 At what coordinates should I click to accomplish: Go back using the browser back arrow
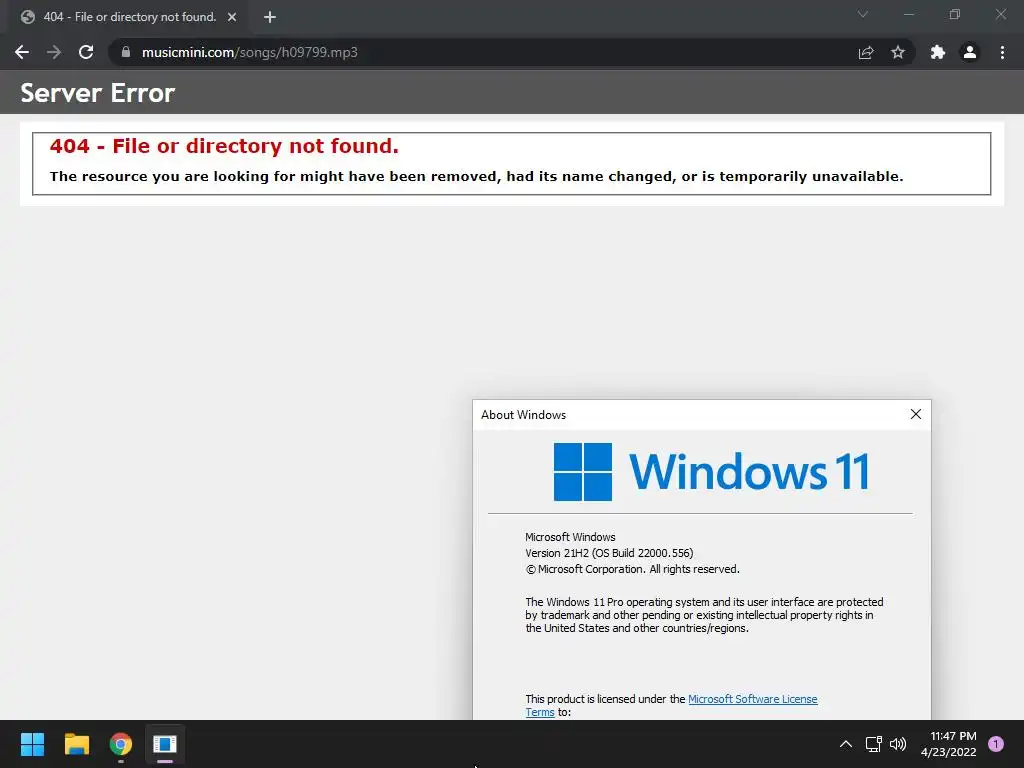tap(22, 52)
